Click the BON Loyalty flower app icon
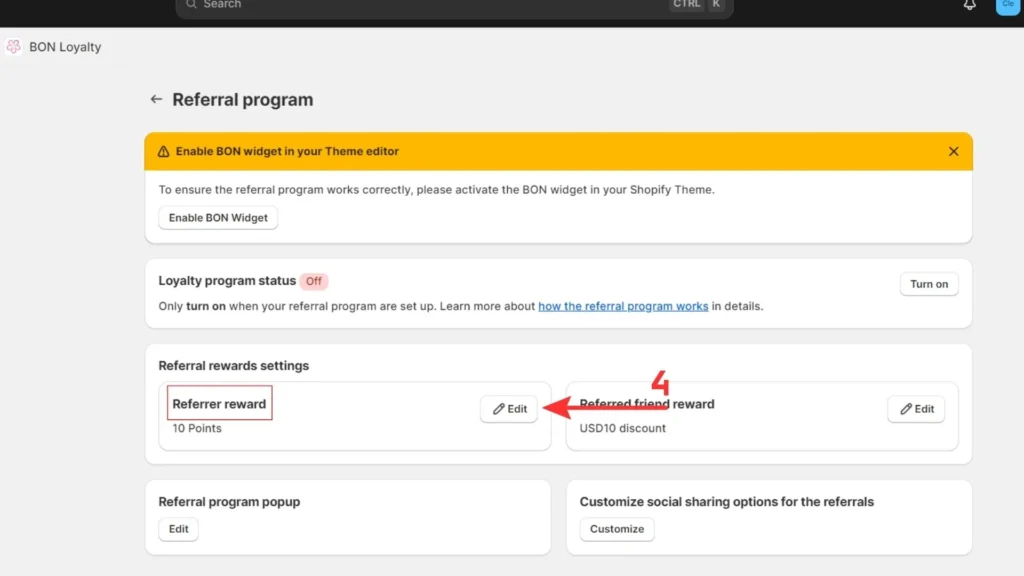 tap(13, 46)
